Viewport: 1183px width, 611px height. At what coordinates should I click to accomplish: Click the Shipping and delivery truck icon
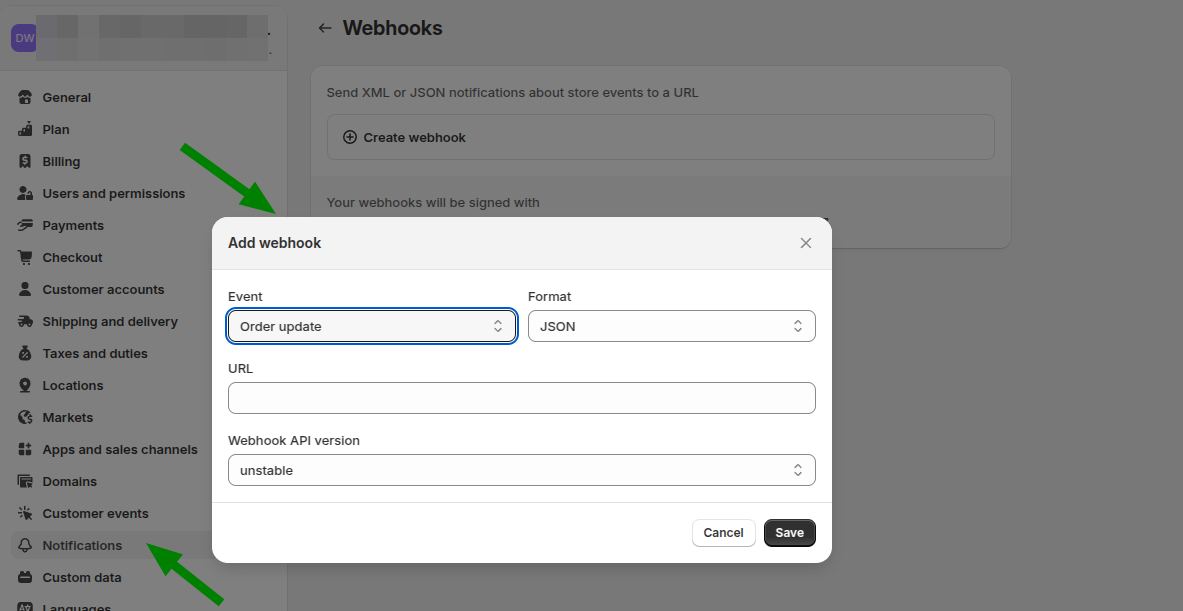pyautogui.click(x=25, y=322)
